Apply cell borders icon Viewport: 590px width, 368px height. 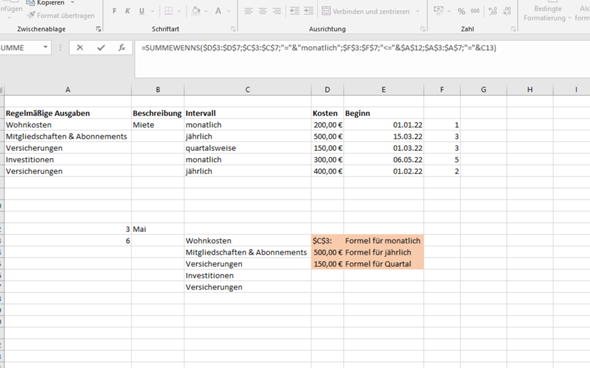[x=169, y=11]
